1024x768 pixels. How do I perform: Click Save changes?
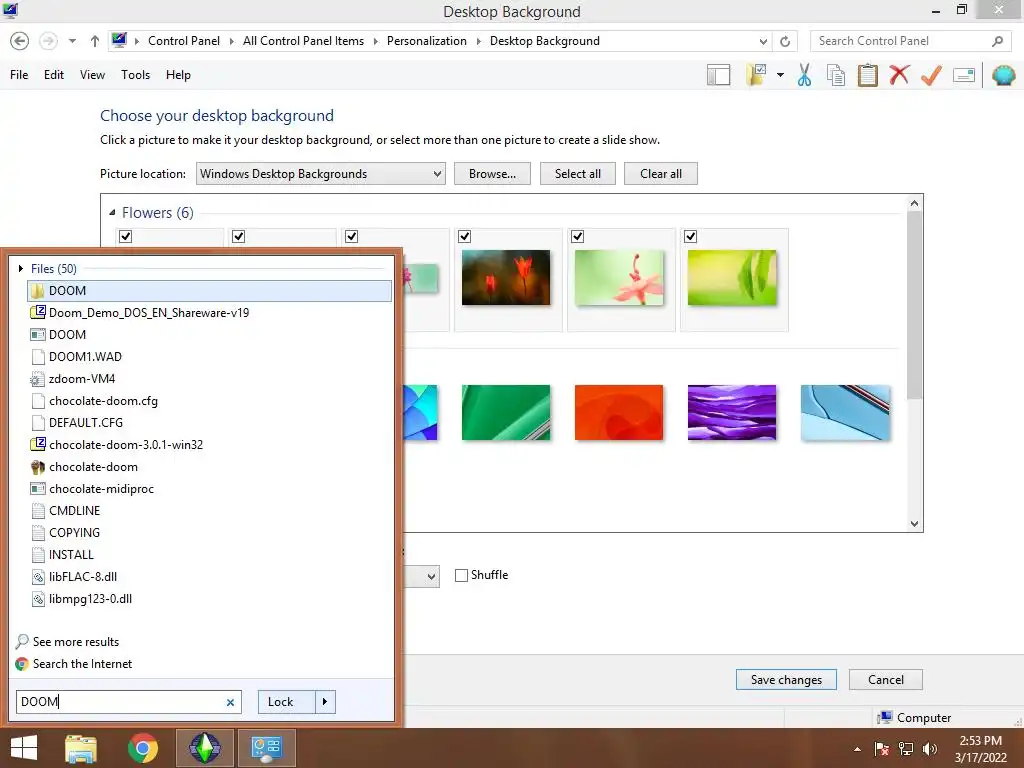click(x=786, y=680)
